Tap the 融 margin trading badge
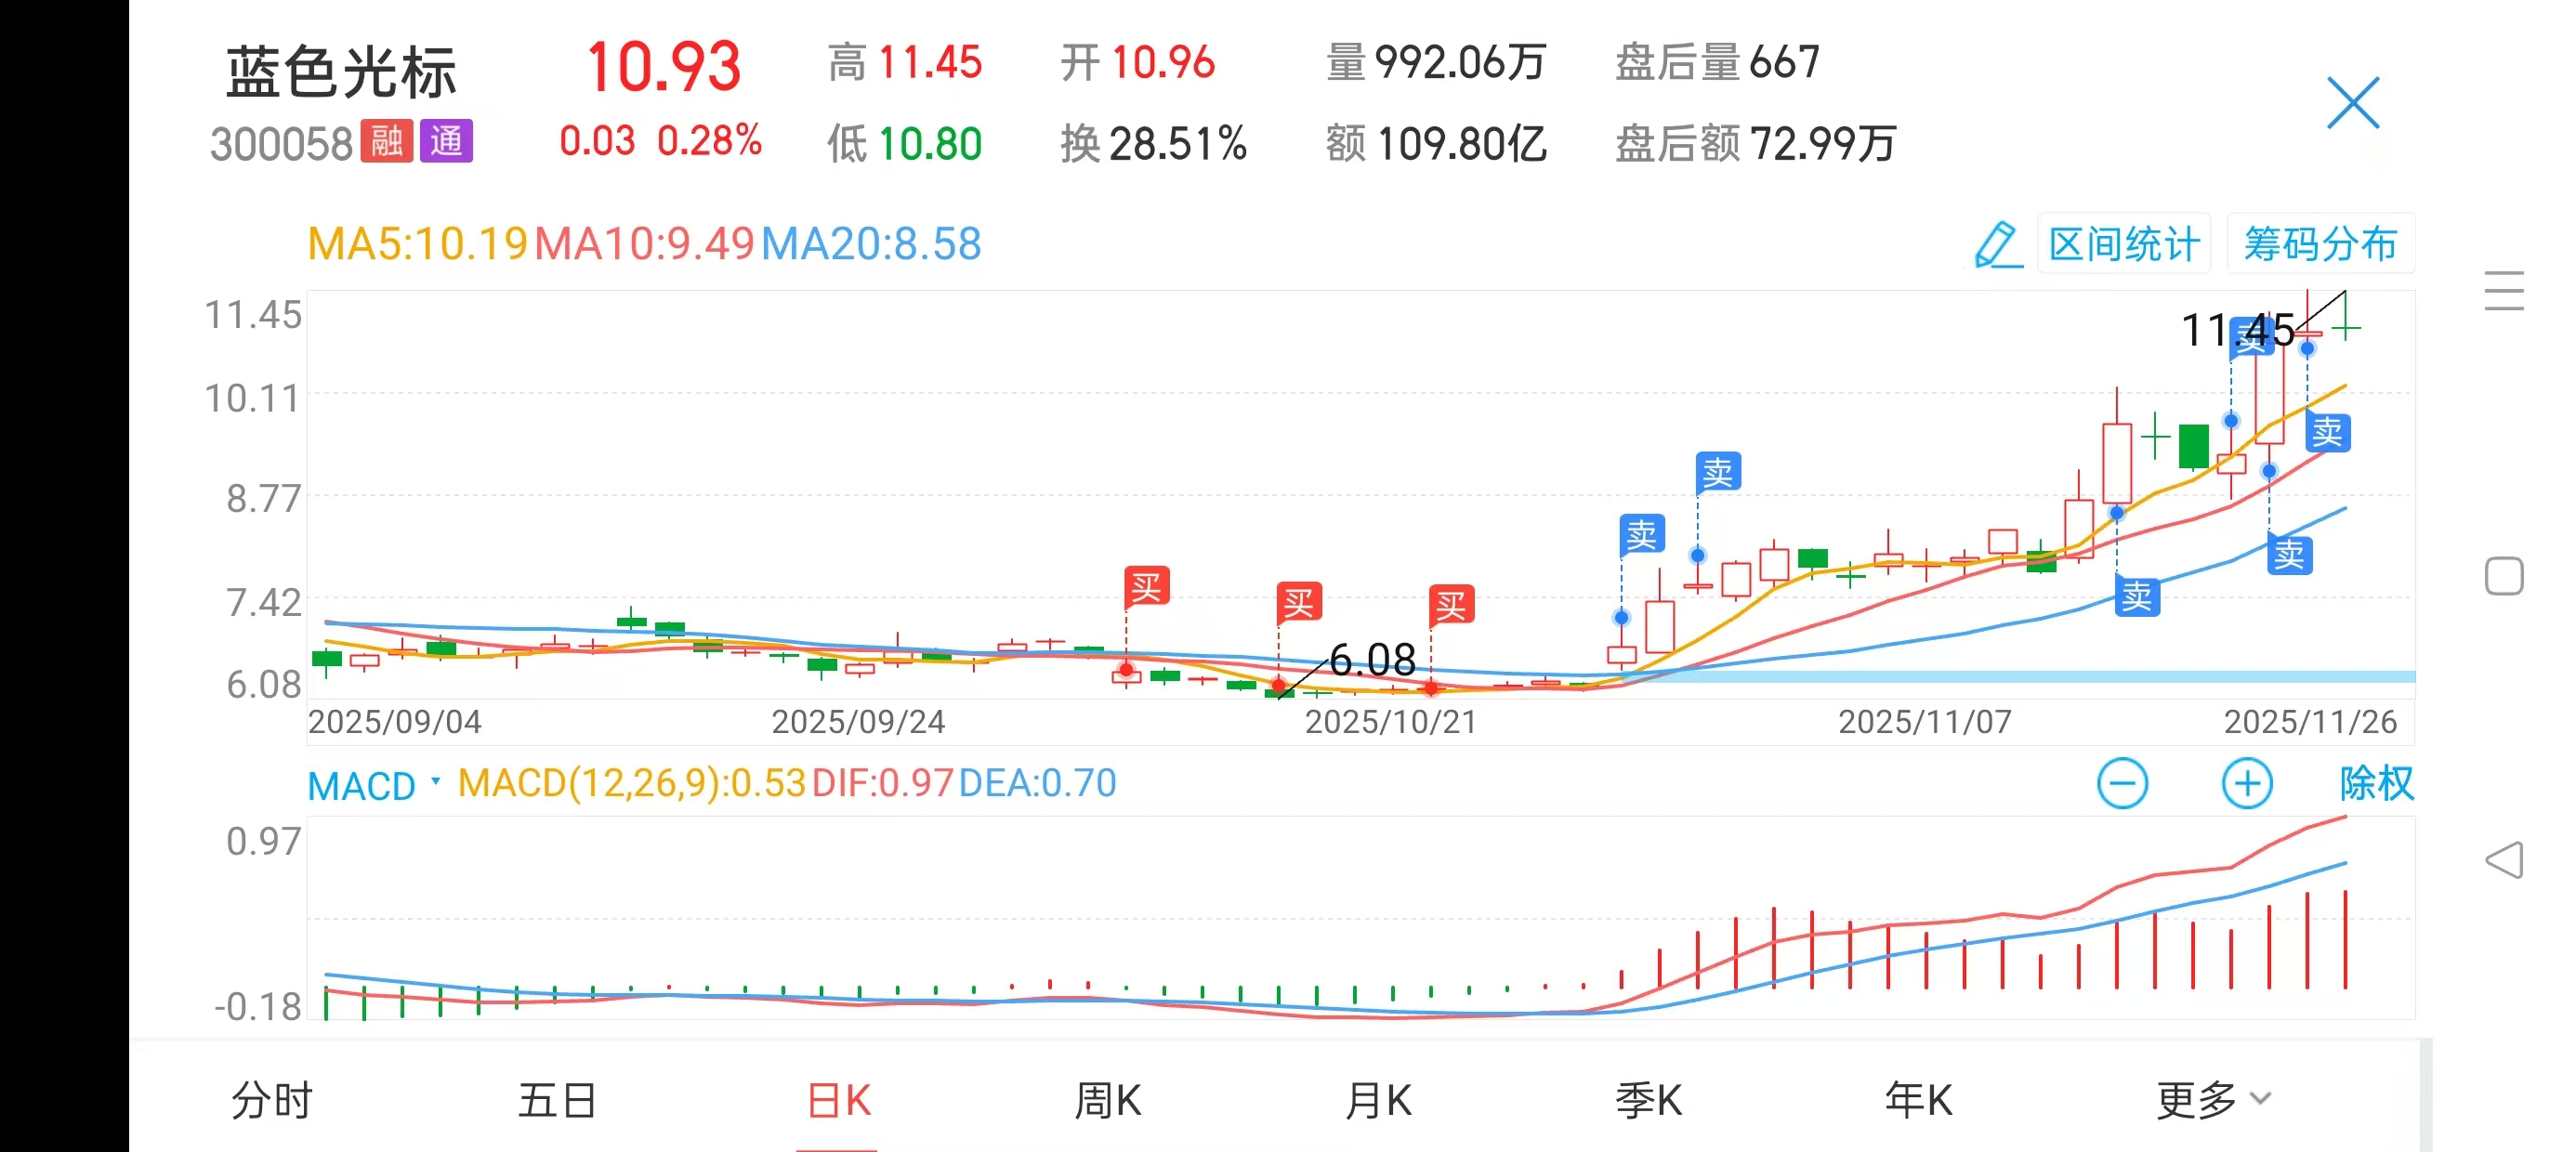 coord(387,141)
